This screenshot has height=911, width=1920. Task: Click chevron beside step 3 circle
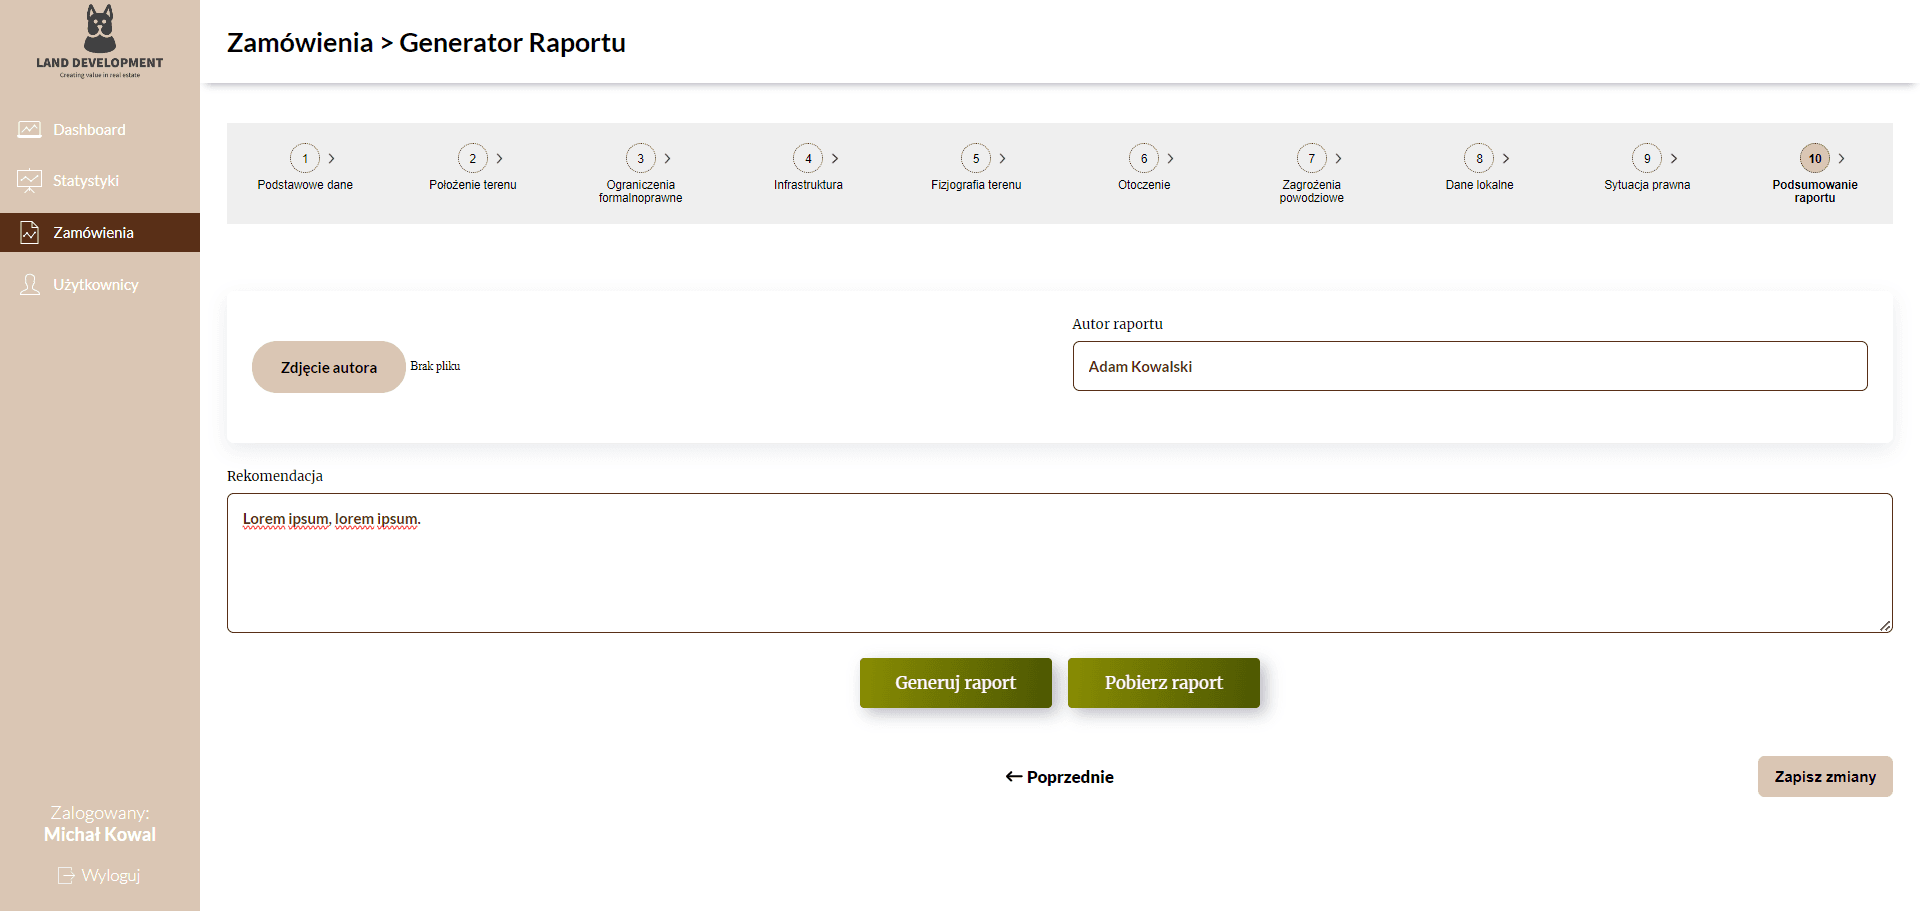tap(667, 158)
